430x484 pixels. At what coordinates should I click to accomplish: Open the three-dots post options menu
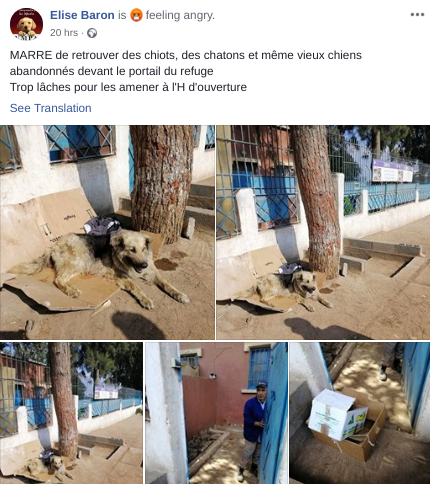[x=417, y=15]
